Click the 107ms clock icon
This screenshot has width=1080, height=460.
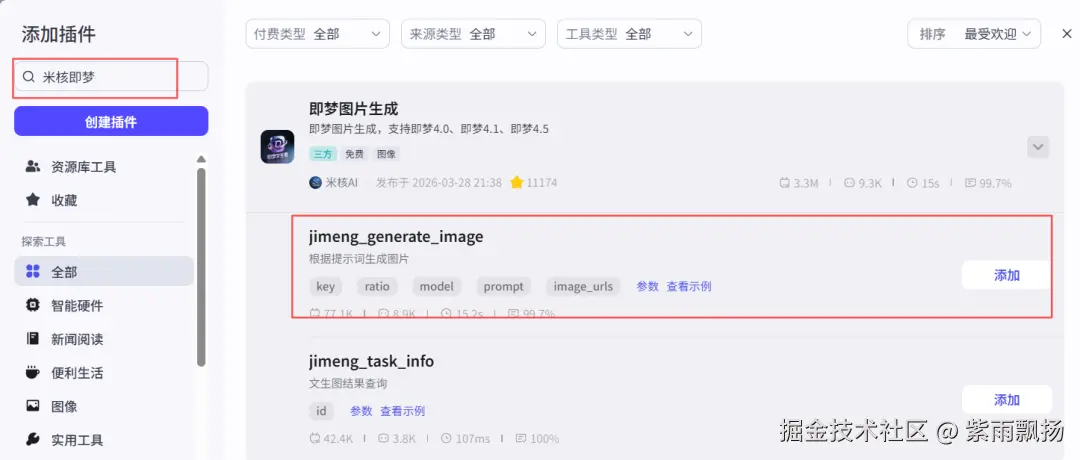(446, 439)
